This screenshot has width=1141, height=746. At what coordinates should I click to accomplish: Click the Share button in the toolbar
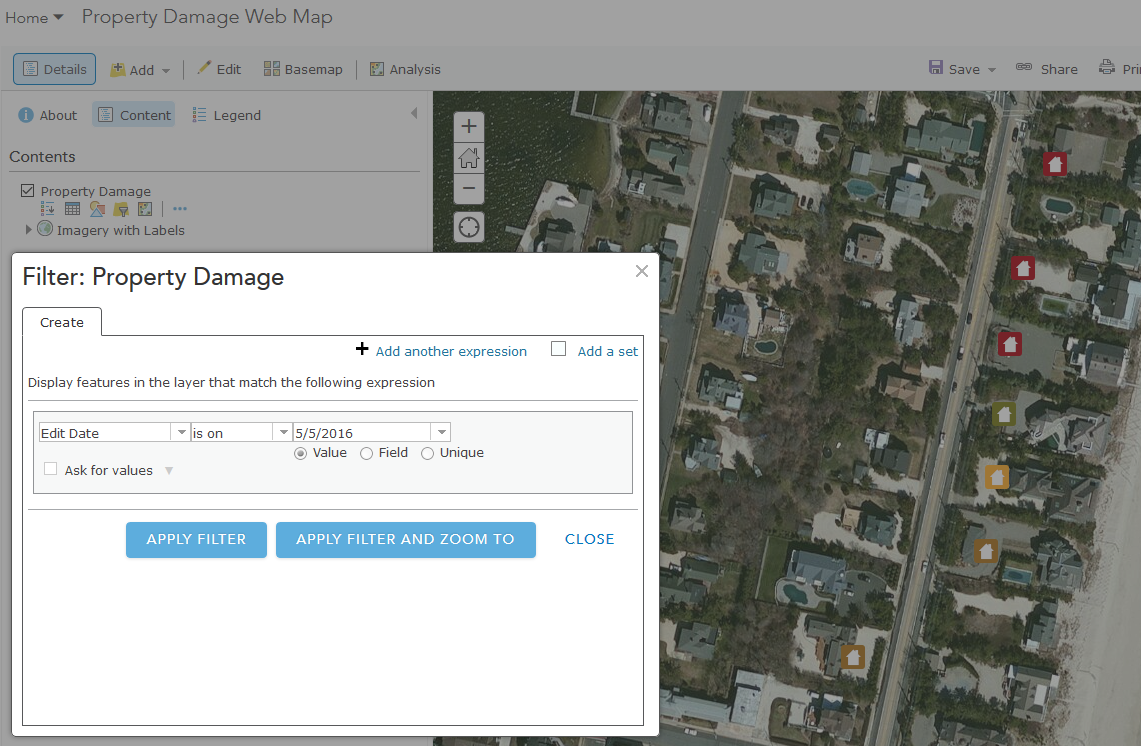tap(1046, 69)
